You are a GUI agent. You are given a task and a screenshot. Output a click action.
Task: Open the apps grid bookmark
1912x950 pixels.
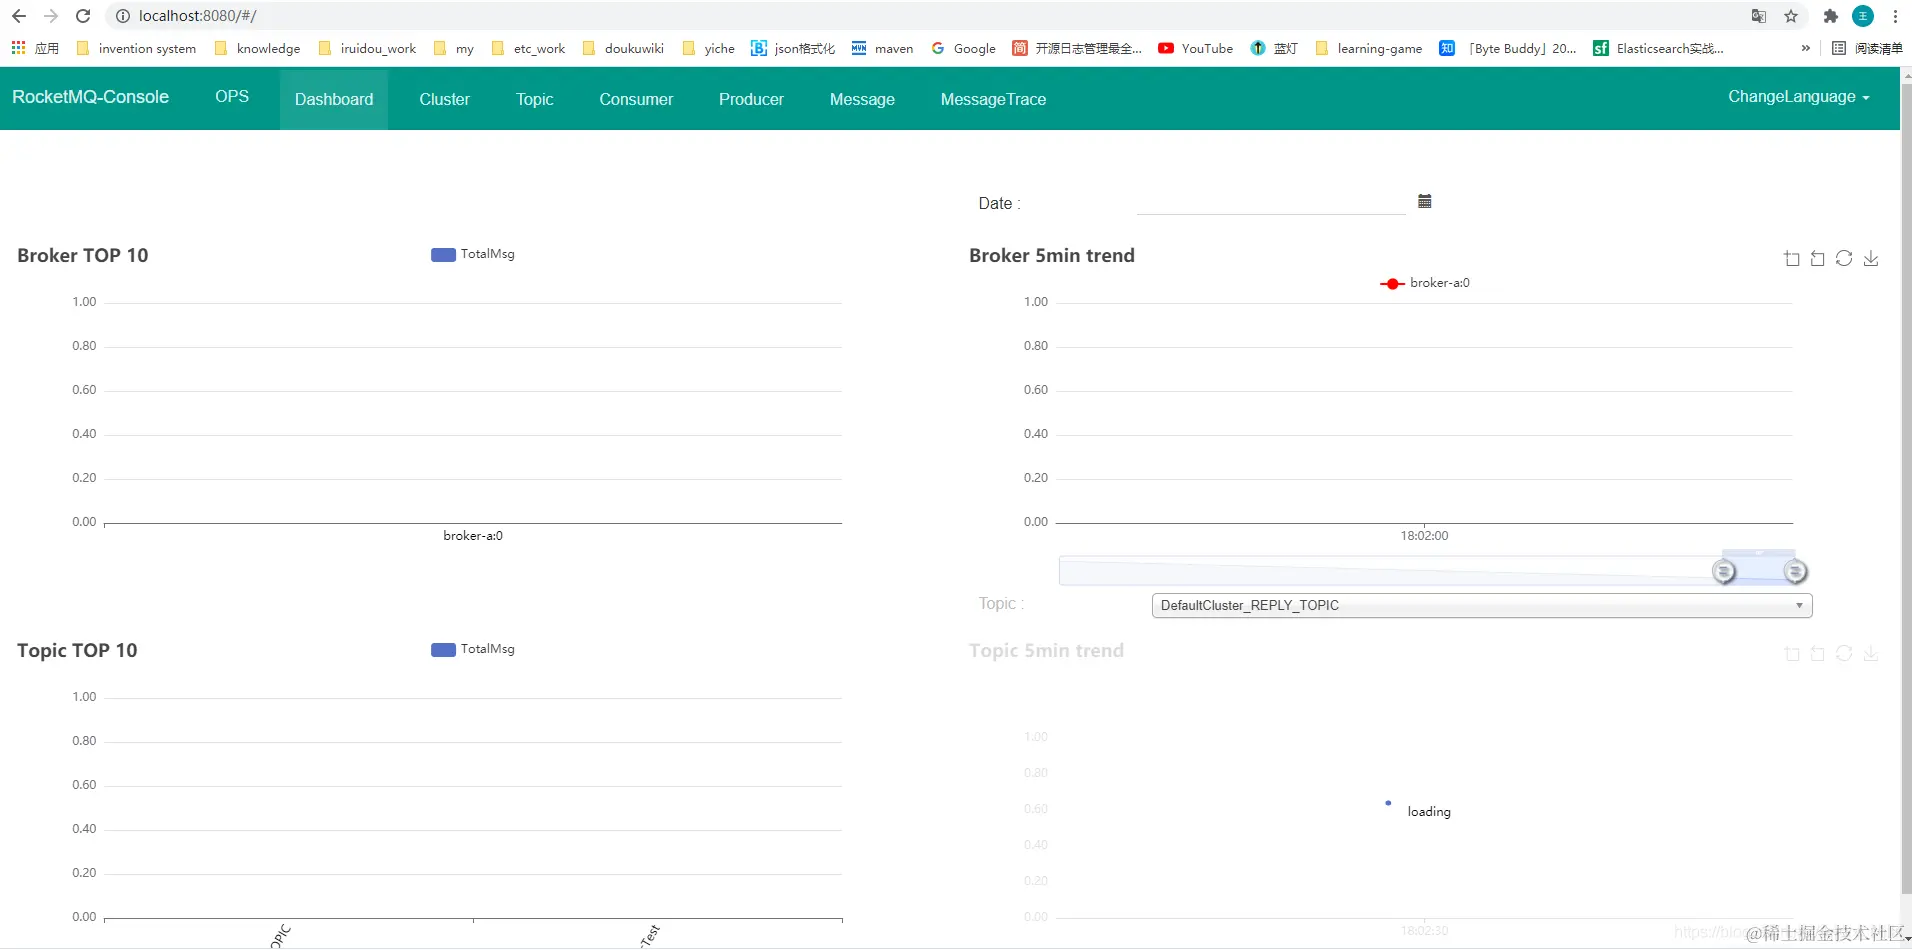tap(35, 48)
